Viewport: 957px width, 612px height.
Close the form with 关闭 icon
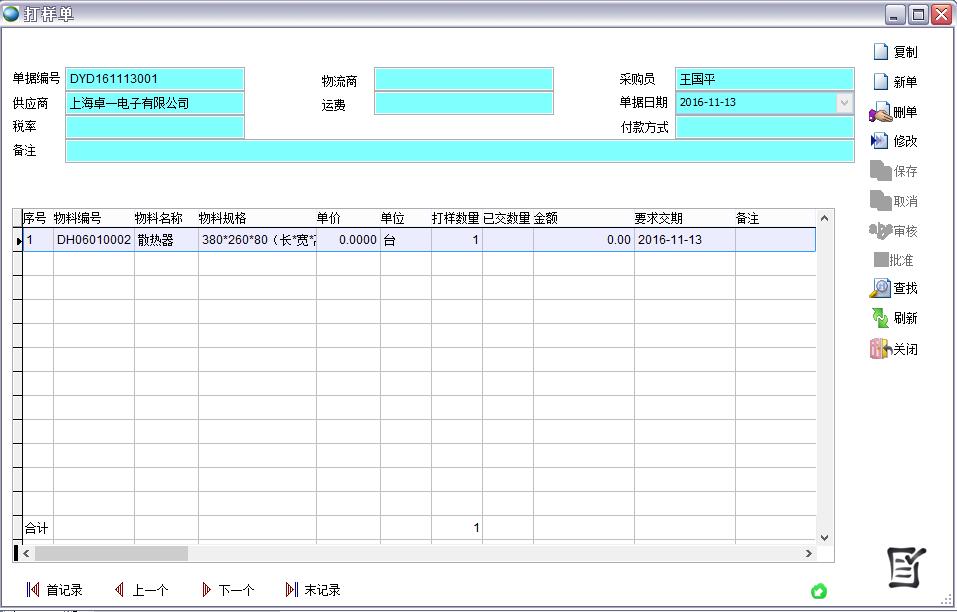[881, 349]
